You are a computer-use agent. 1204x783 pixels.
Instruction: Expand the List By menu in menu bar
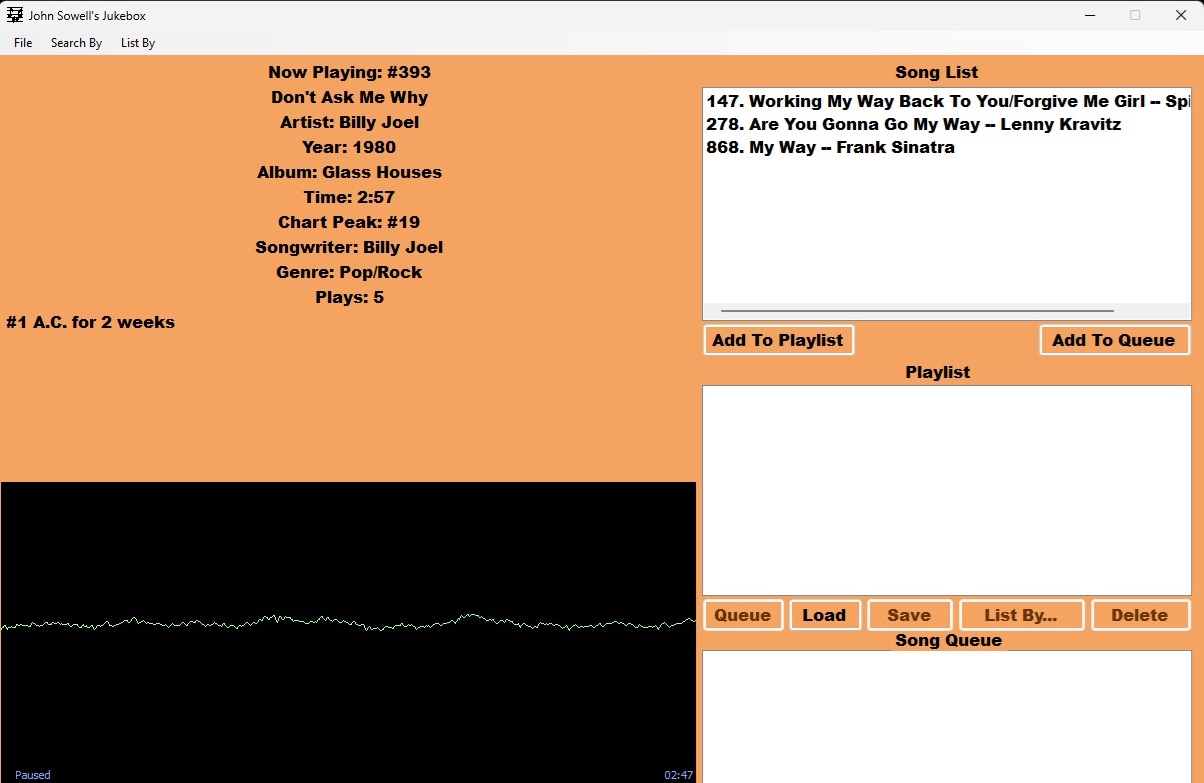pyautogui.click(x=138, y=43)
